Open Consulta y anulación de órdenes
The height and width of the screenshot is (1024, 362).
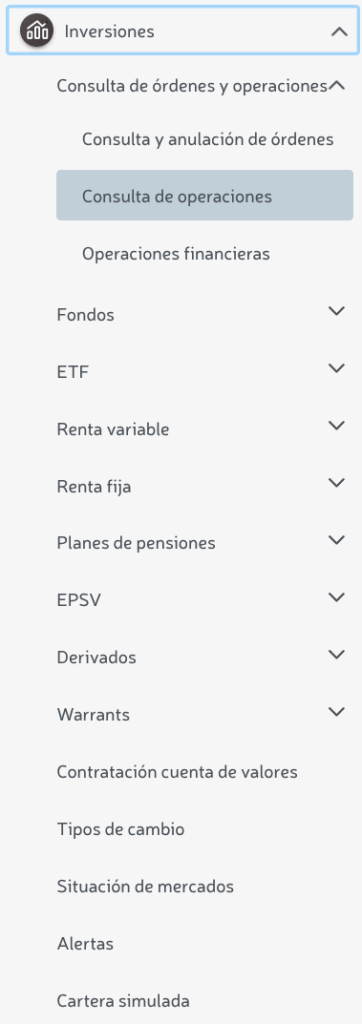[x=208, y=139]
